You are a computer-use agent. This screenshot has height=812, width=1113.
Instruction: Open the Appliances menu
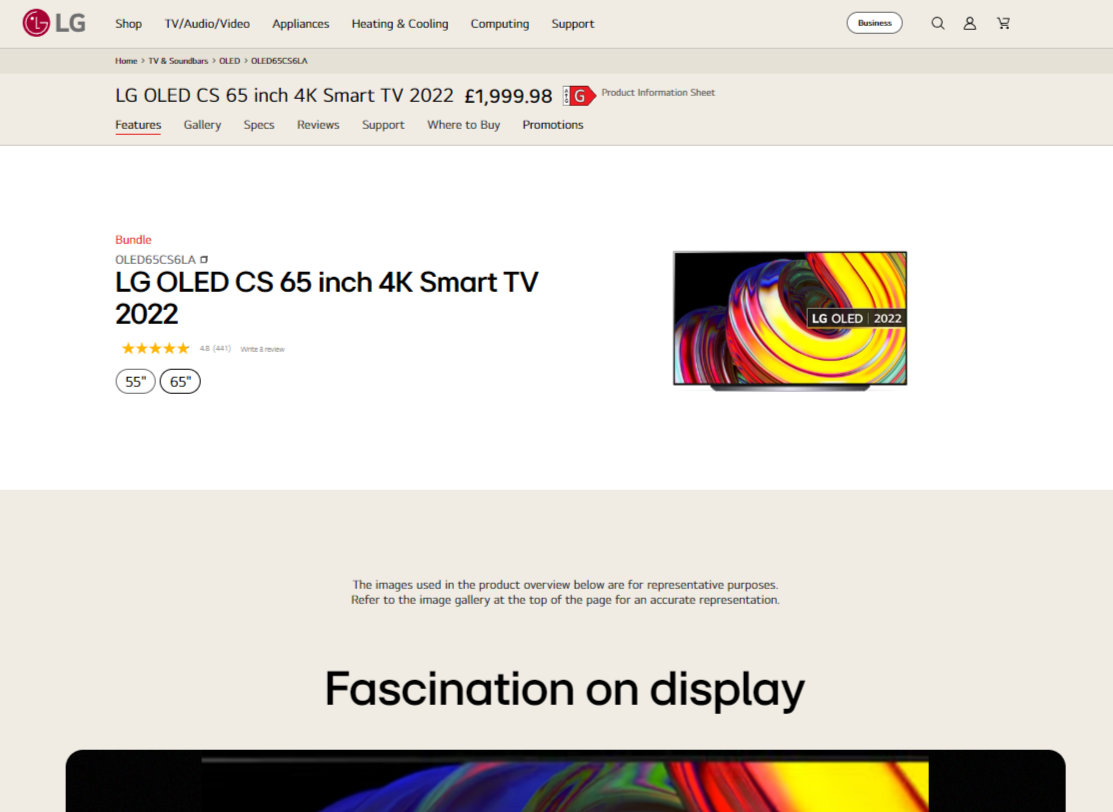(300, 23)
